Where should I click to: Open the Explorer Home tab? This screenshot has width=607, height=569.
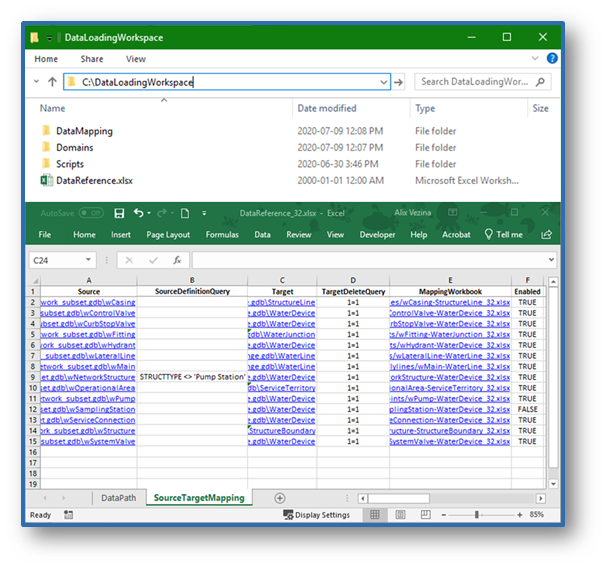coord(46,59)
